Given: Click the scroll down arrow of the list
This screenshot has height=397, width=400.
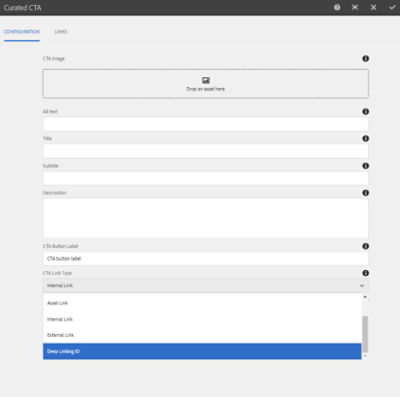Looking at the screenshot, I should [365, 356].
